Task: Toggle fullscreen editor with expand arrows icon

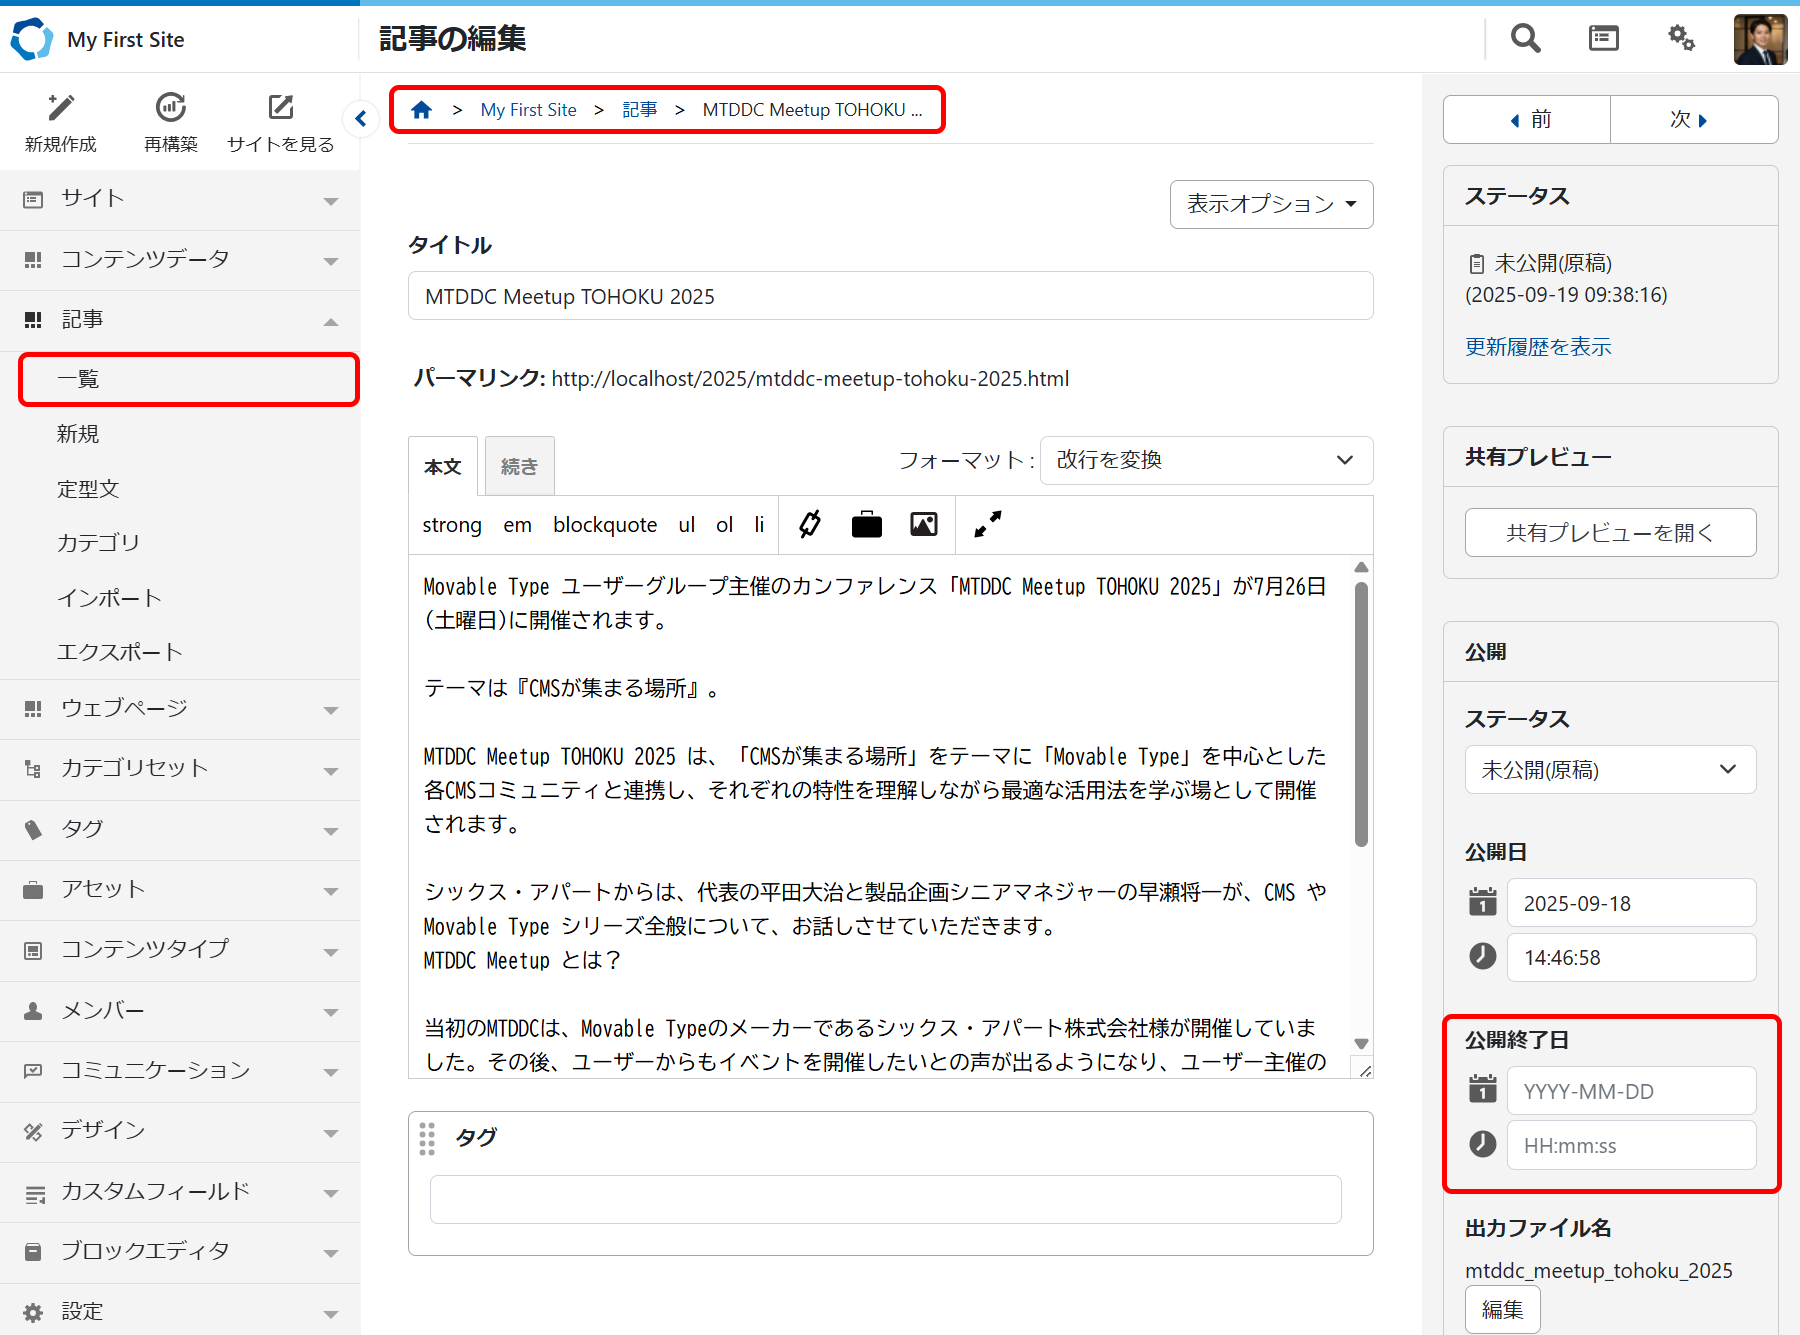Action: (988, 524)
